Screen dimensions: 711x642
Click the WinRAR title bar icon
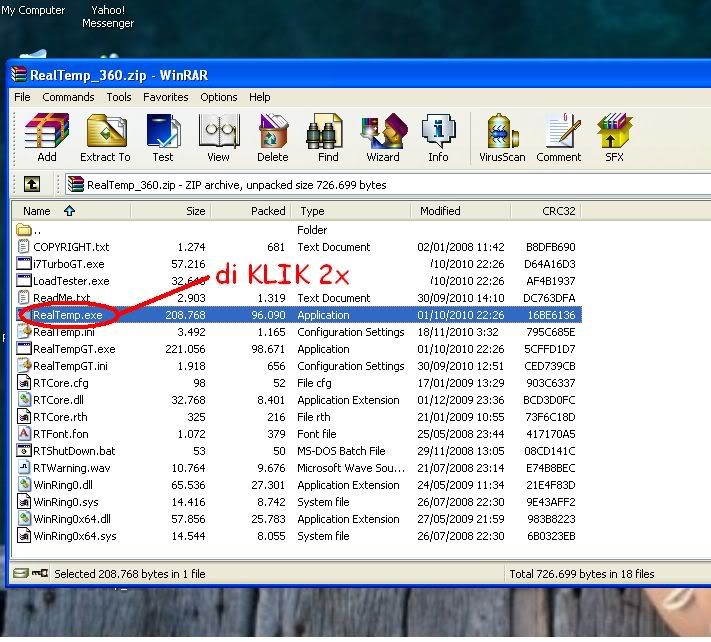tap(19, 74)
